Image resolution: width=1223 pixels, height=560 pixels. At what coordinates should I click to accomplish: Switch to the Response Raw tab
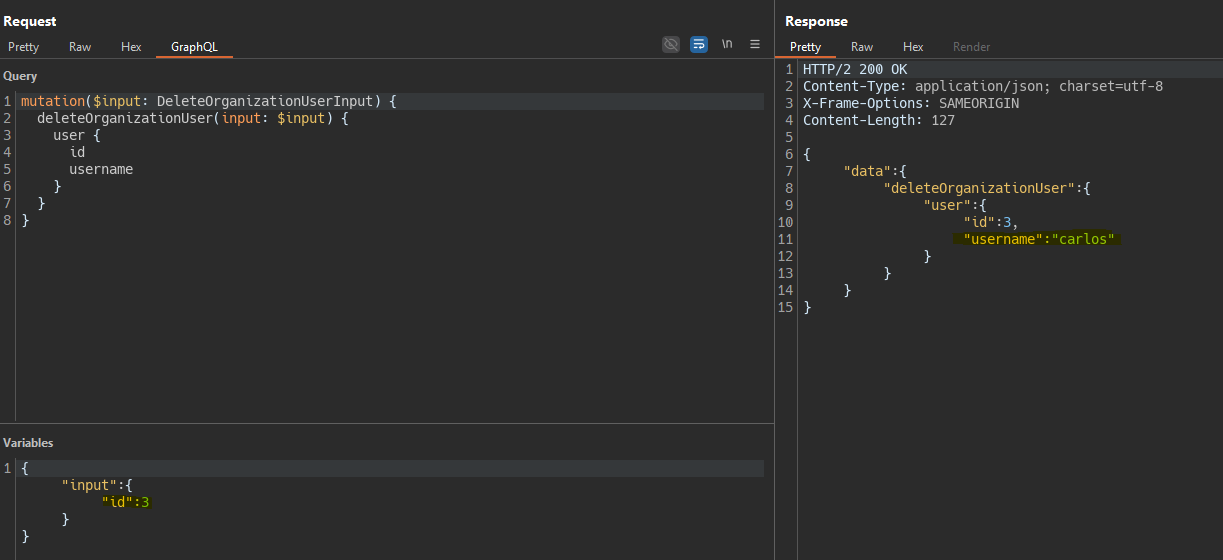point(862,47)
